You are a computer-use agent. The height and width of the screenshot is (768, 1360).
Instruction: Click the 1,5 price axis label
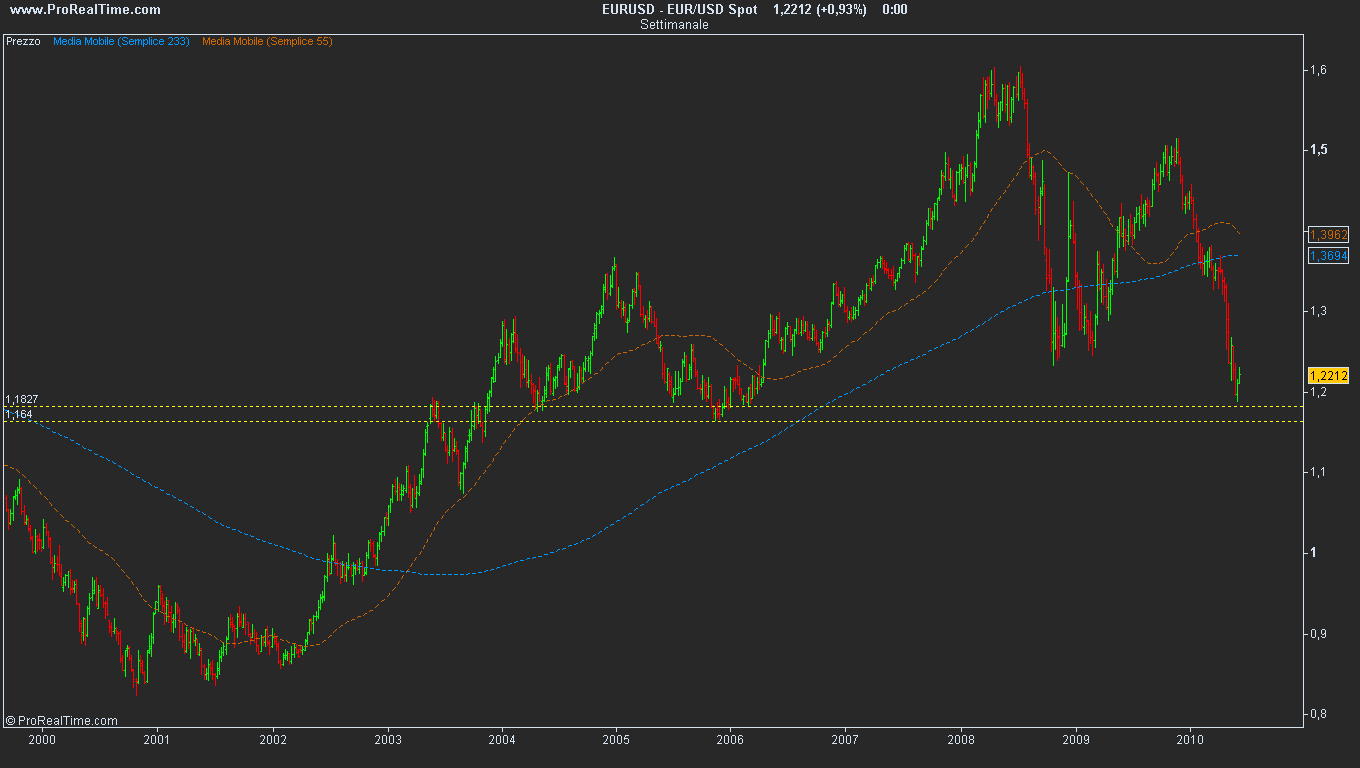pyautogui.click(x=1318, y=149)
